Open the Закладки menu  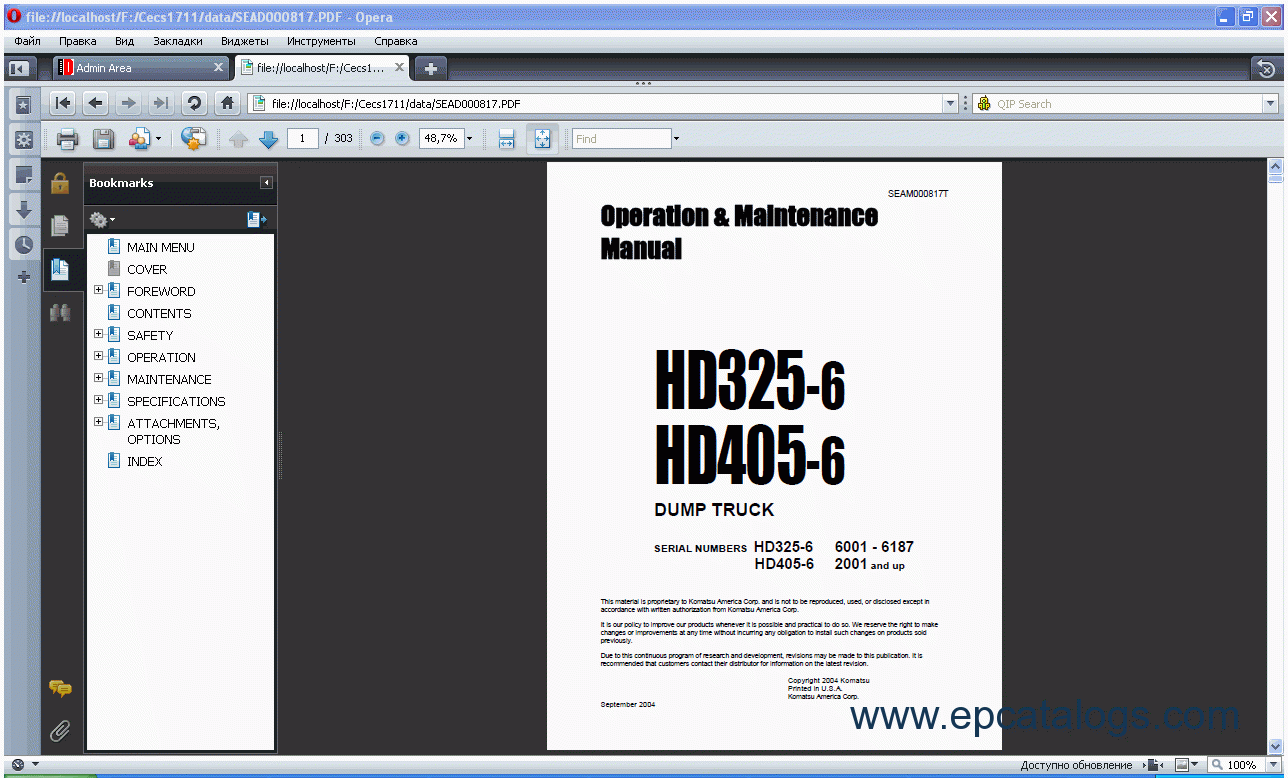(x=178, y=41)
